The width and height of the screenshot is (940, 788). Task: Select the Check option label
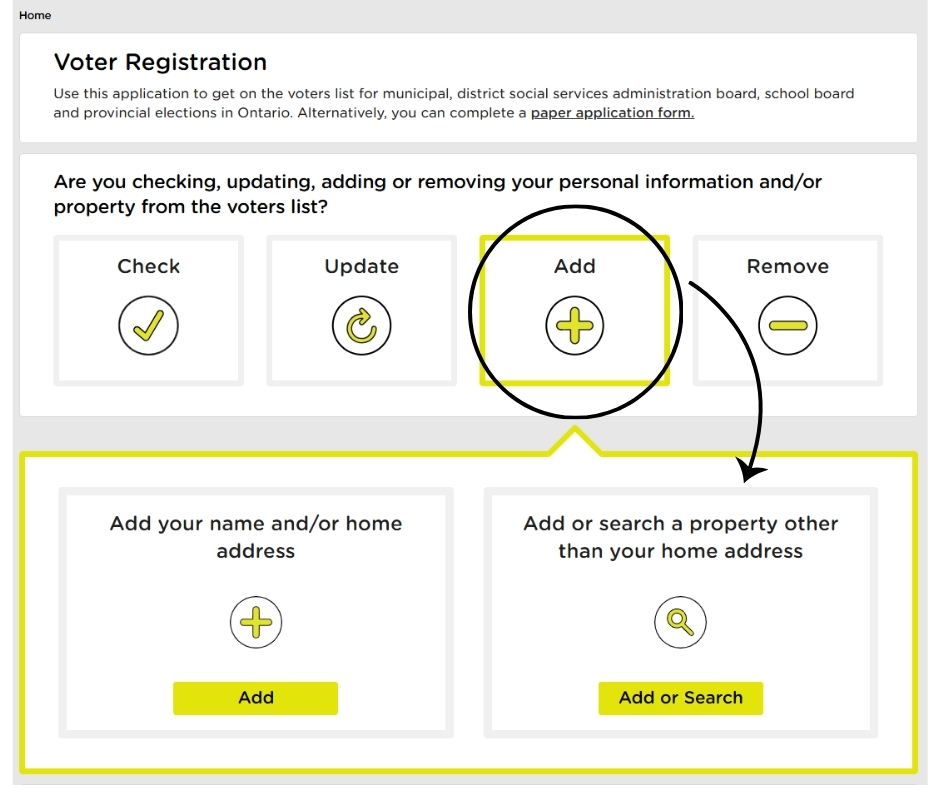point(148,266)
